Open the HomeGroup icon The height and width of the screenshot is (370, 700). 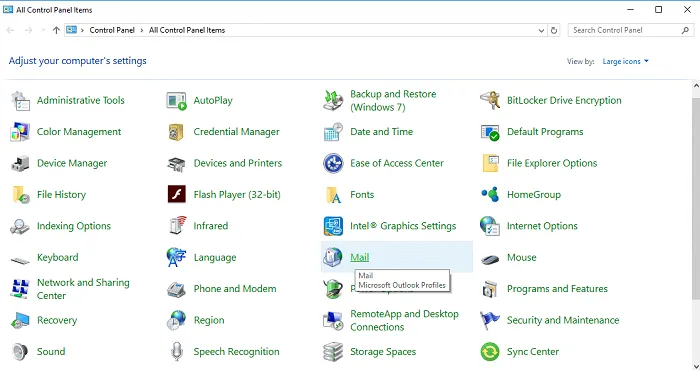[x=490, y=195]
